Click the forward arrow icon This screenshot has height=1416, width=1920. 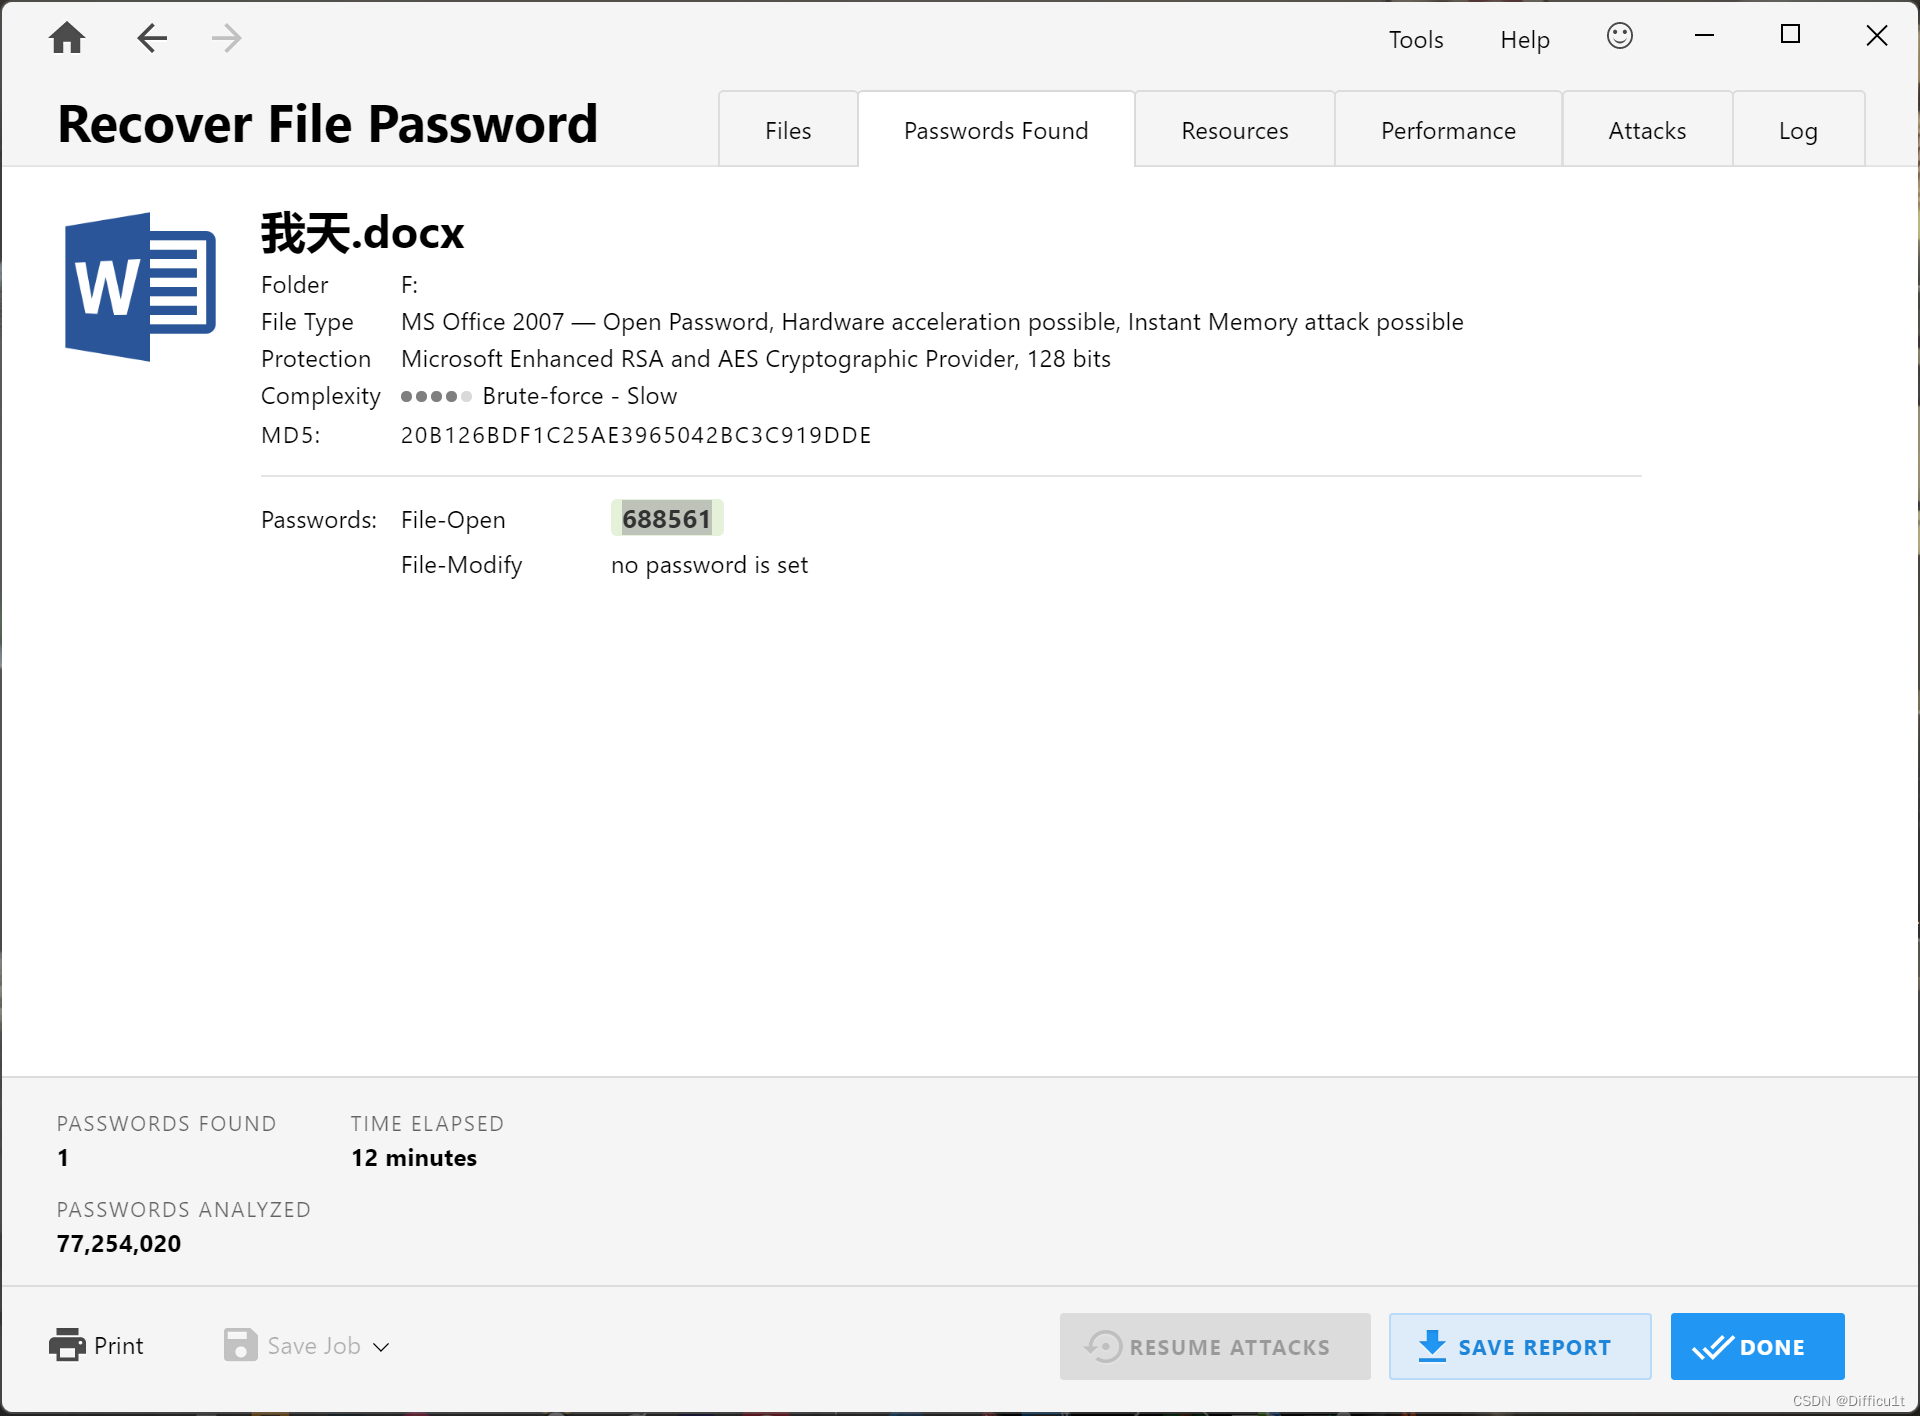pyautogui.click(x=227, y=39)
